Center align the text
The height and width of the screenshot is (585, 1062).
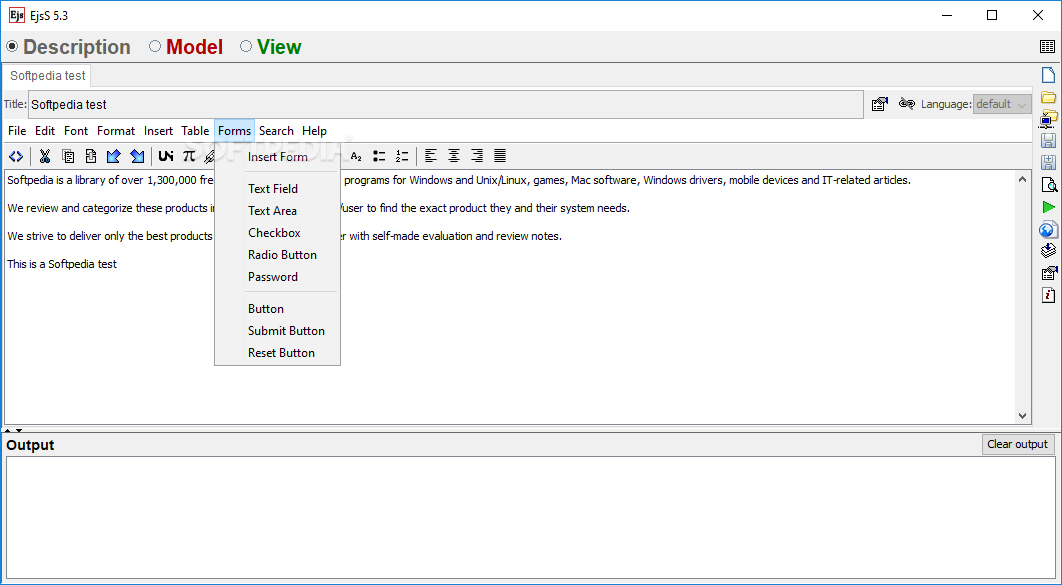click(x=454, y=156)
